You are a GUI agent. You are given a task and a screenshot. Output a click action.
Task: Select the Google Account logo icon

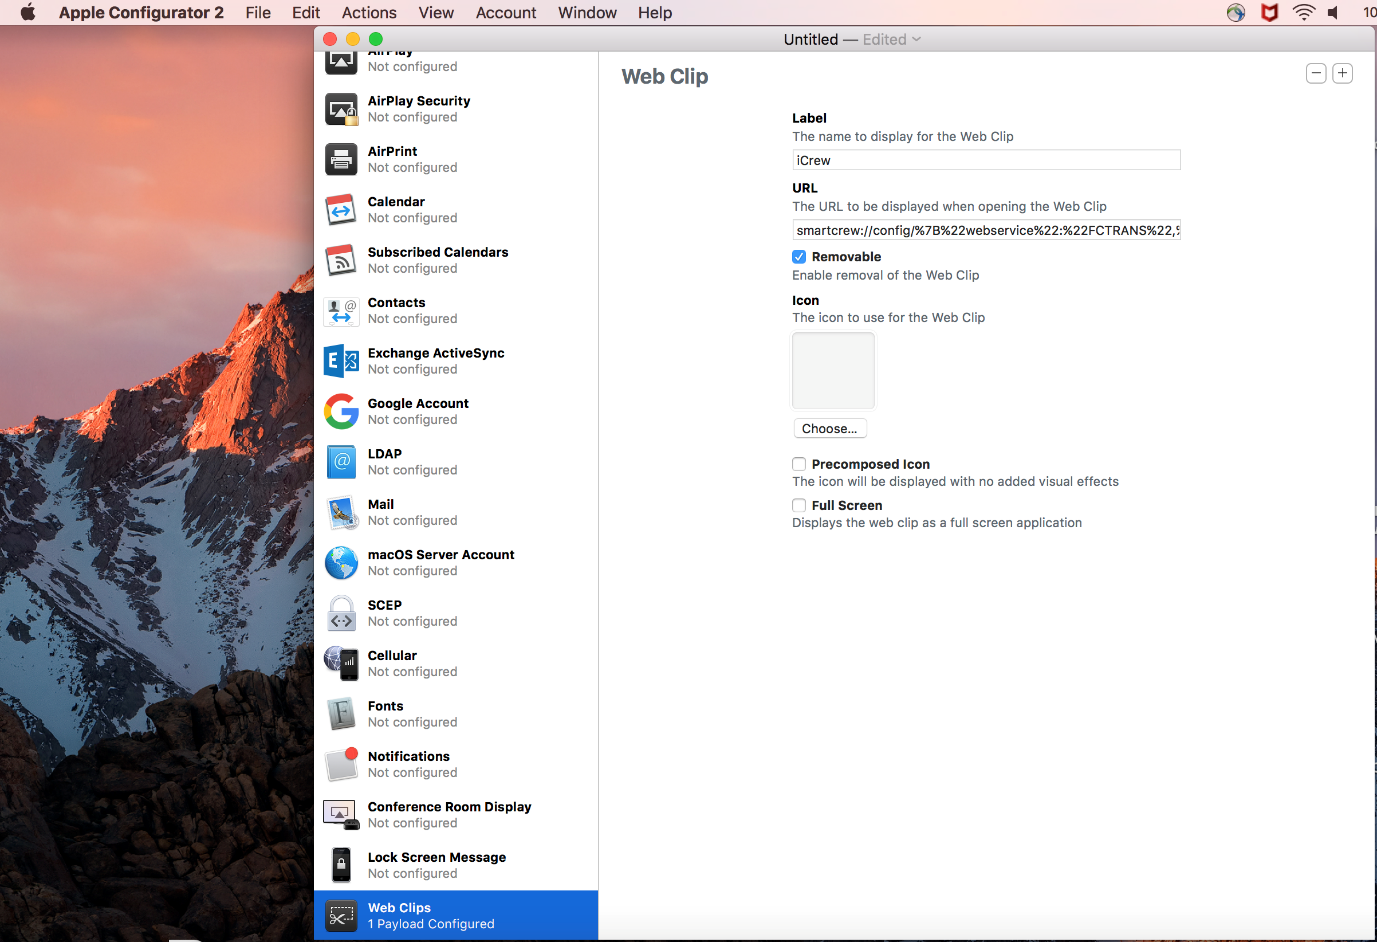point(341,411)
